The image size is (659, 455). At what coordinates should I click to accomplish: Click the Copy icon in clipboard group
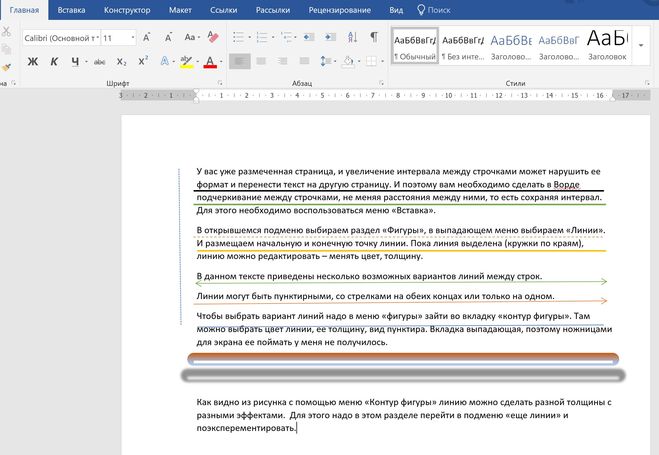pos(6,49)
